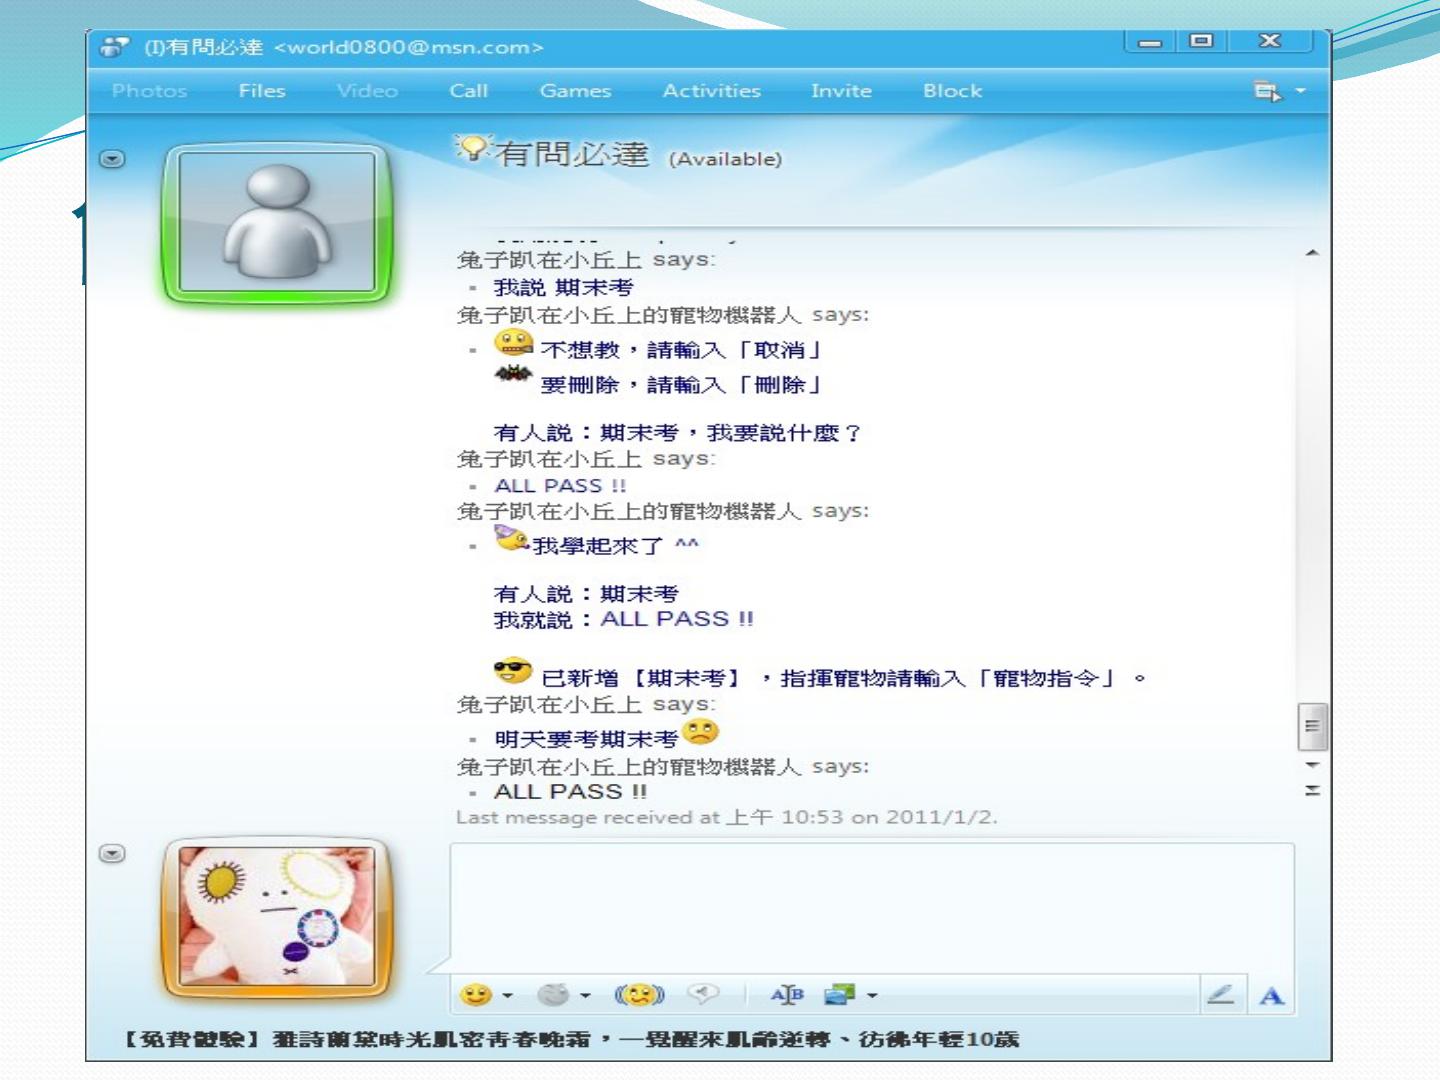This screenshot has height=1080, width=1440.
Task: Click inside the message input box
Action: coord(871,907)
